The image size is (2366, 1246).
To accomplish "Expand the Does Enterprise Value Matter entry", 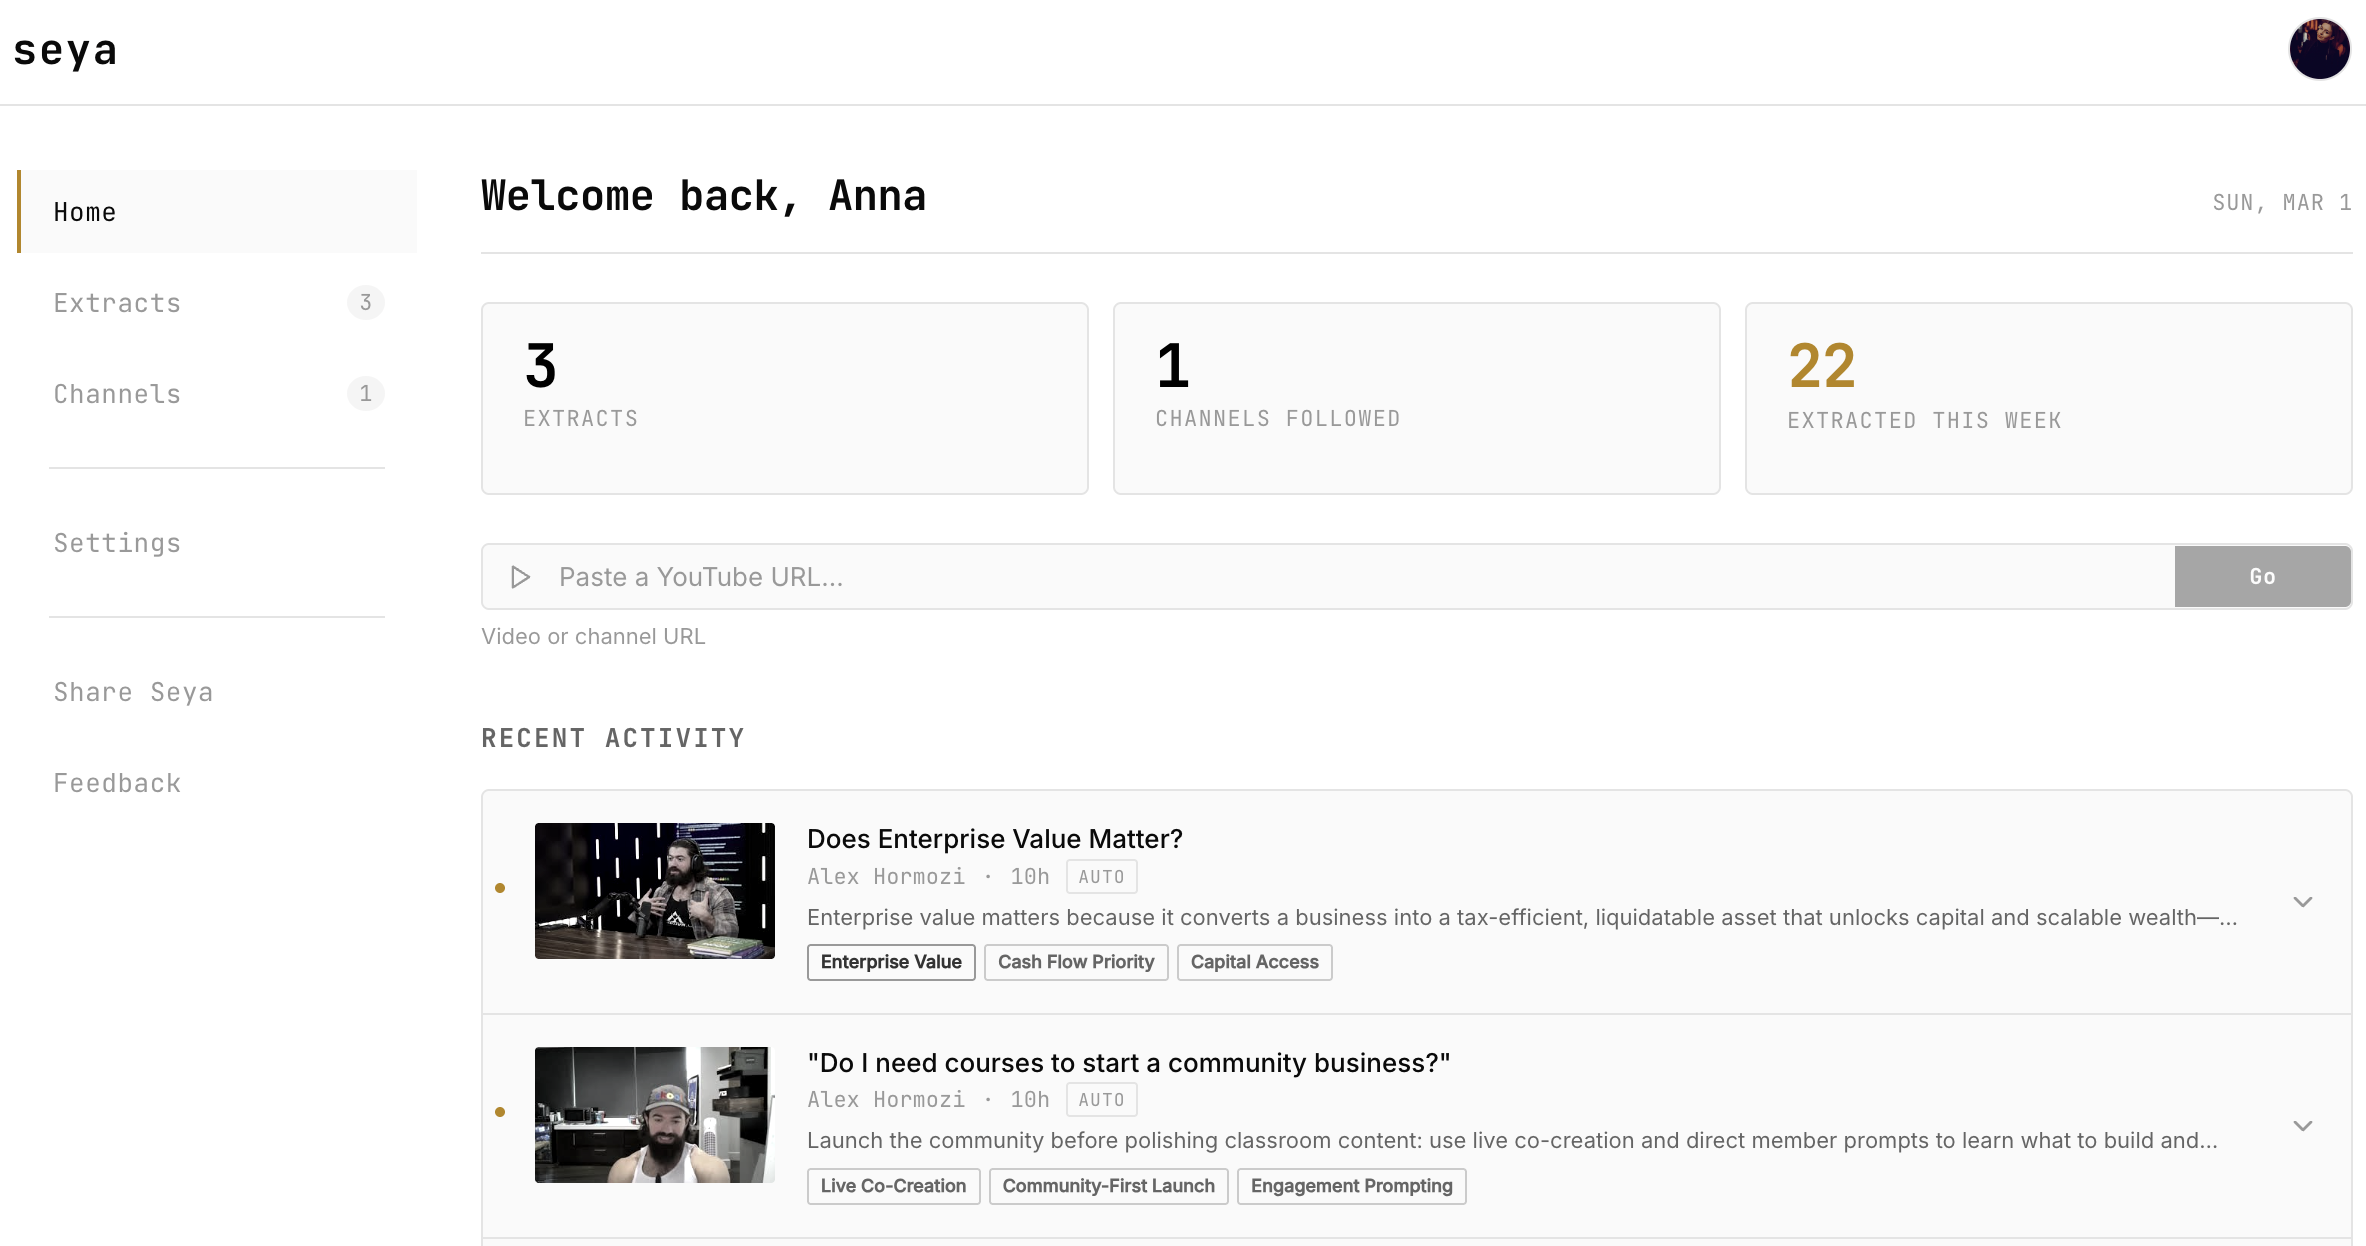I will coord(2302,902).
